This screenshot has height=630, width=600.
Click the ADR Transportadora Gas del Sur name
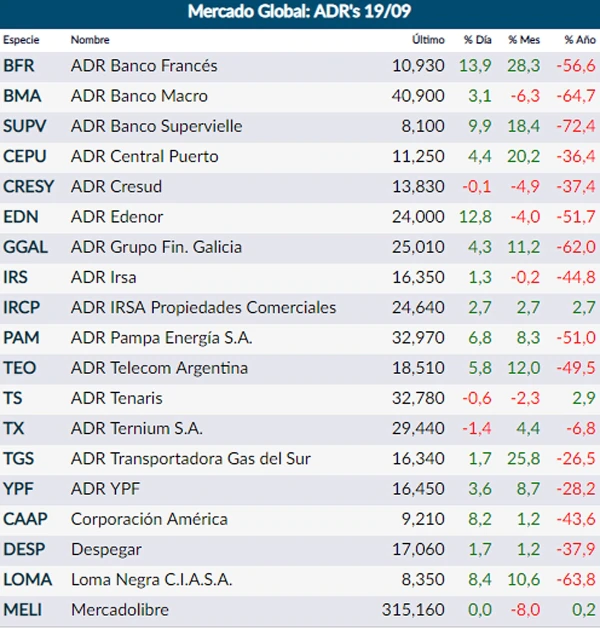click(x=190, y=458)
